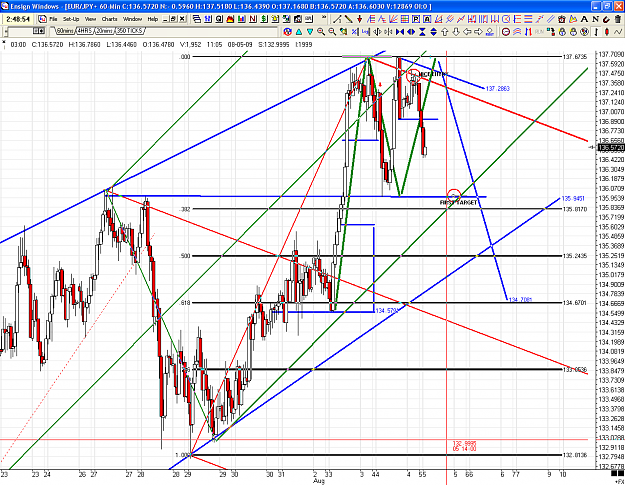Select the grid overlay drawing tool

click(405, 19)
